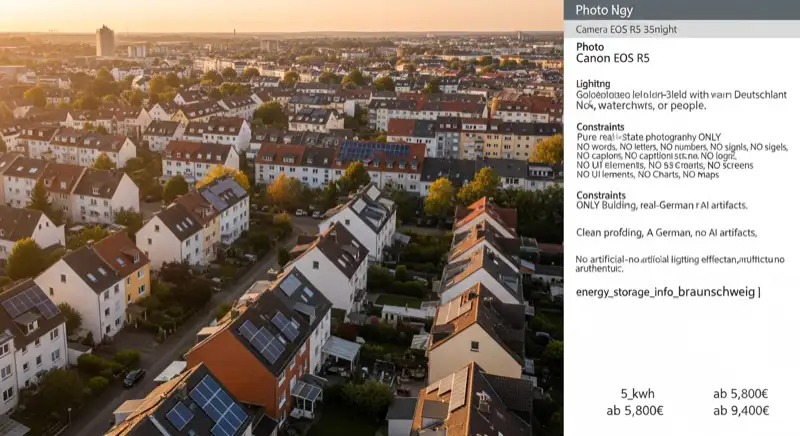Click the "ab 5,800€" price beneath 5_kwh
Screen dimensions: 800x436
(x=635, y=411)
